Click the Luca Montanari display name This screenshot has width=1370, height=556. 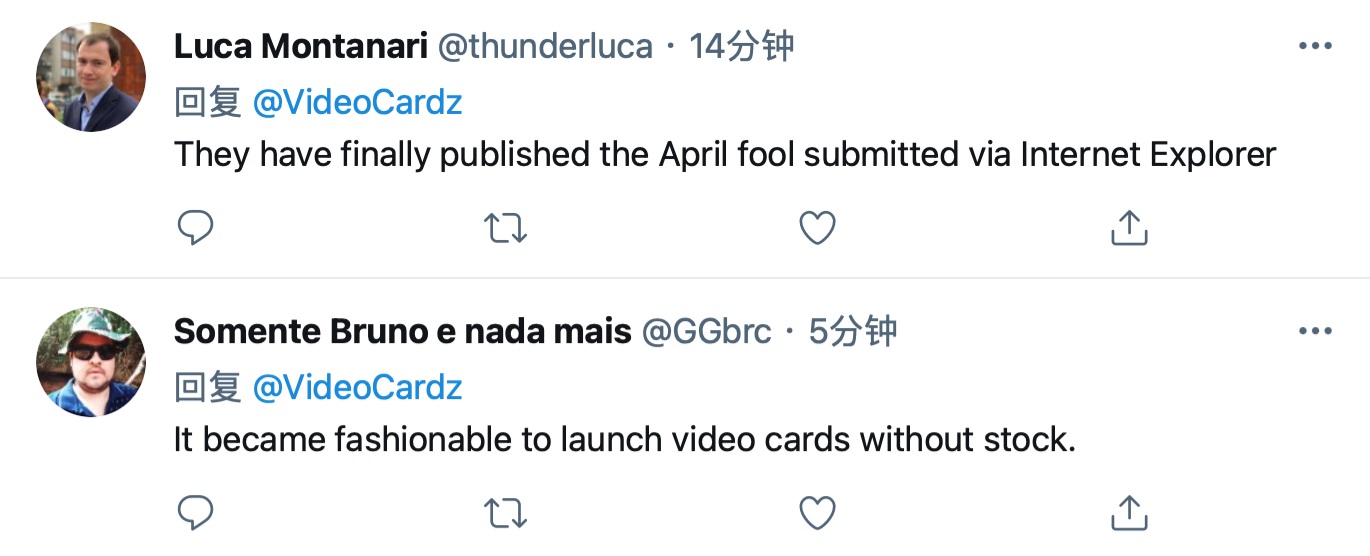(300, 46)
